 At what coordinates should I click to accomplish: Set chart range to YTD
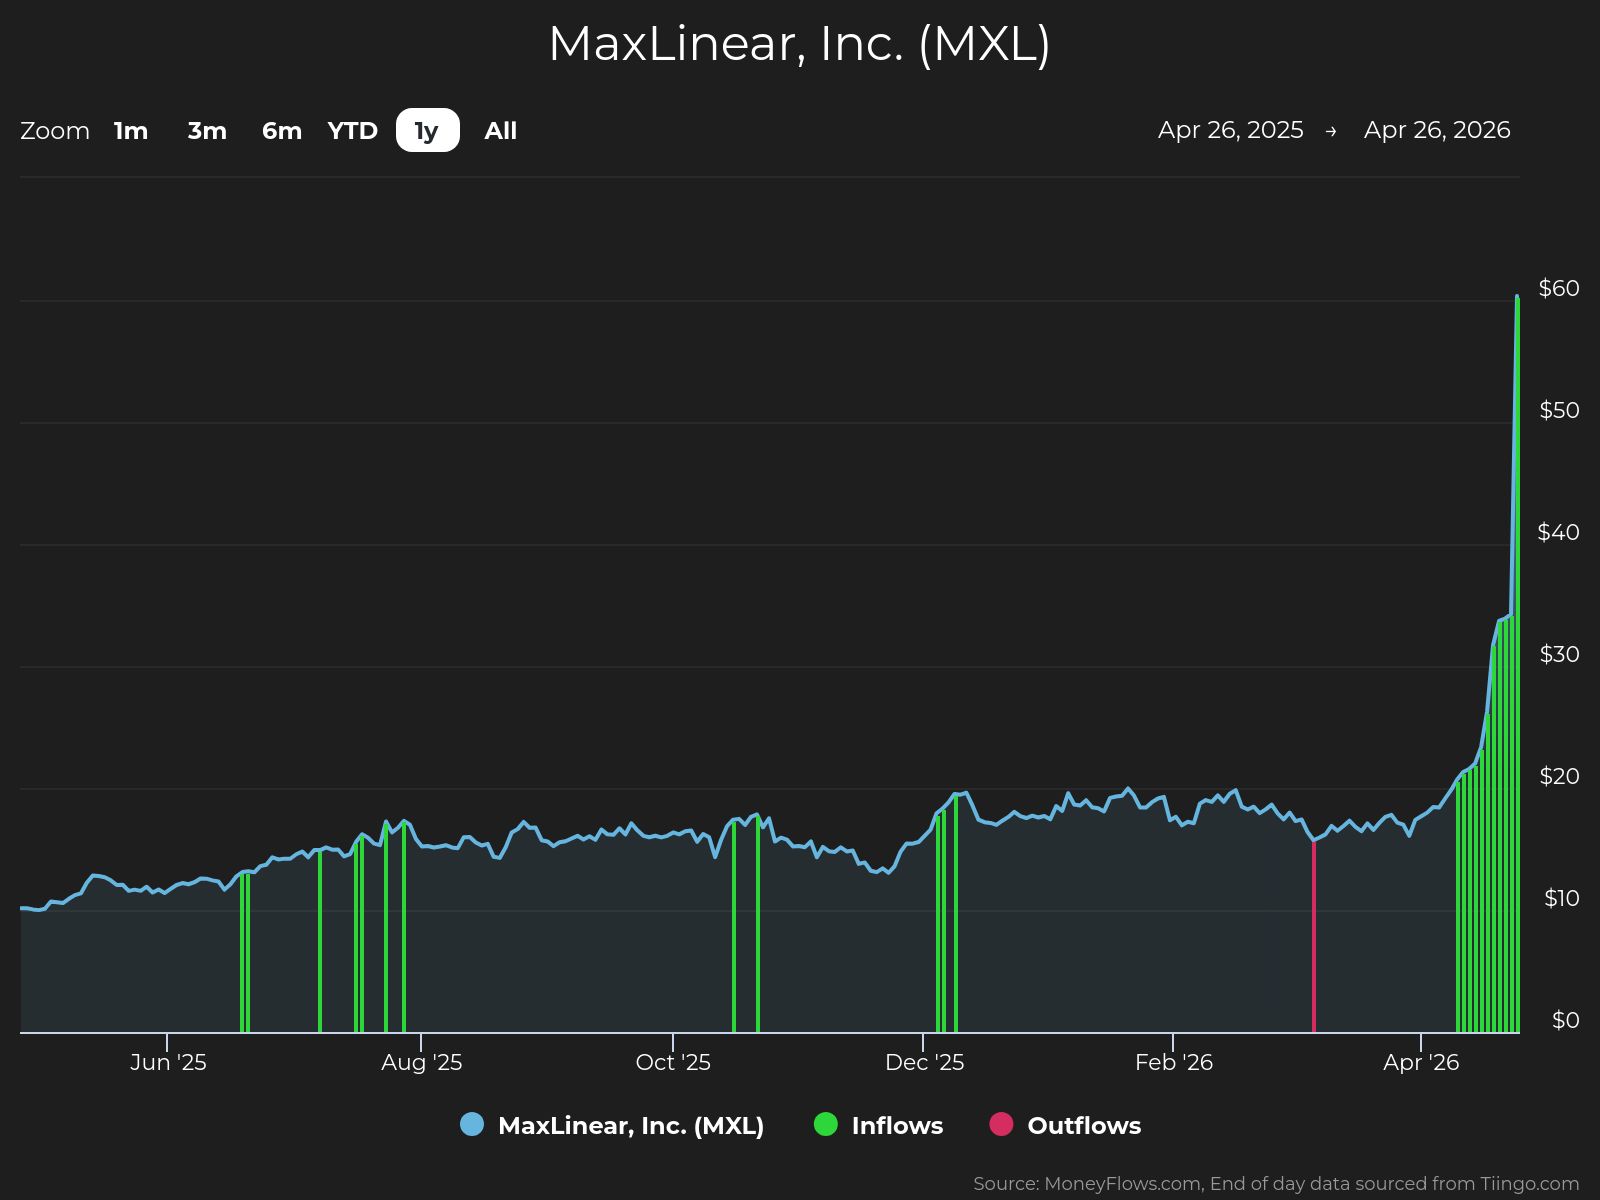point(352,131)
